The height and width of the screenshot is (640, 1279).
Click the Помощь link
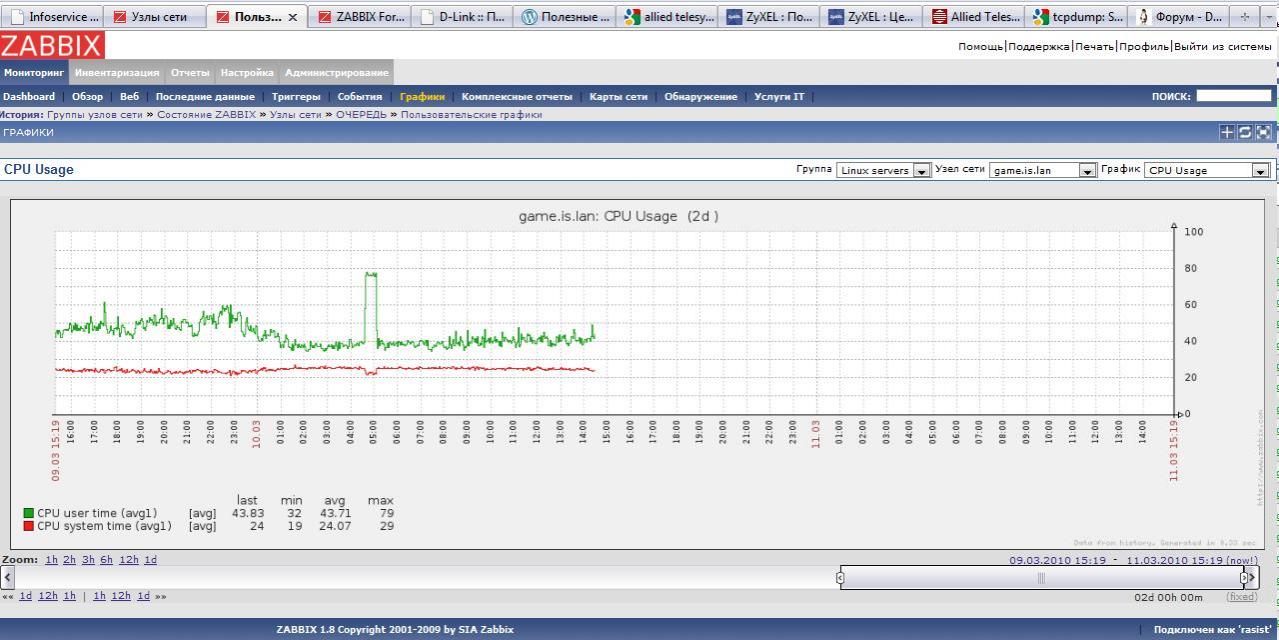pyautogui.click(x=981, y=47)
